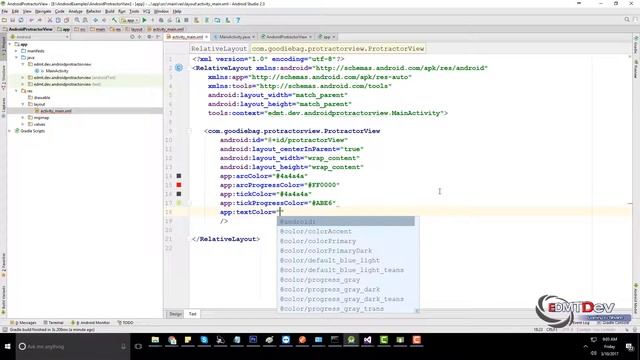Click the Open folder toolbar icon

click(x=4, y=20)
